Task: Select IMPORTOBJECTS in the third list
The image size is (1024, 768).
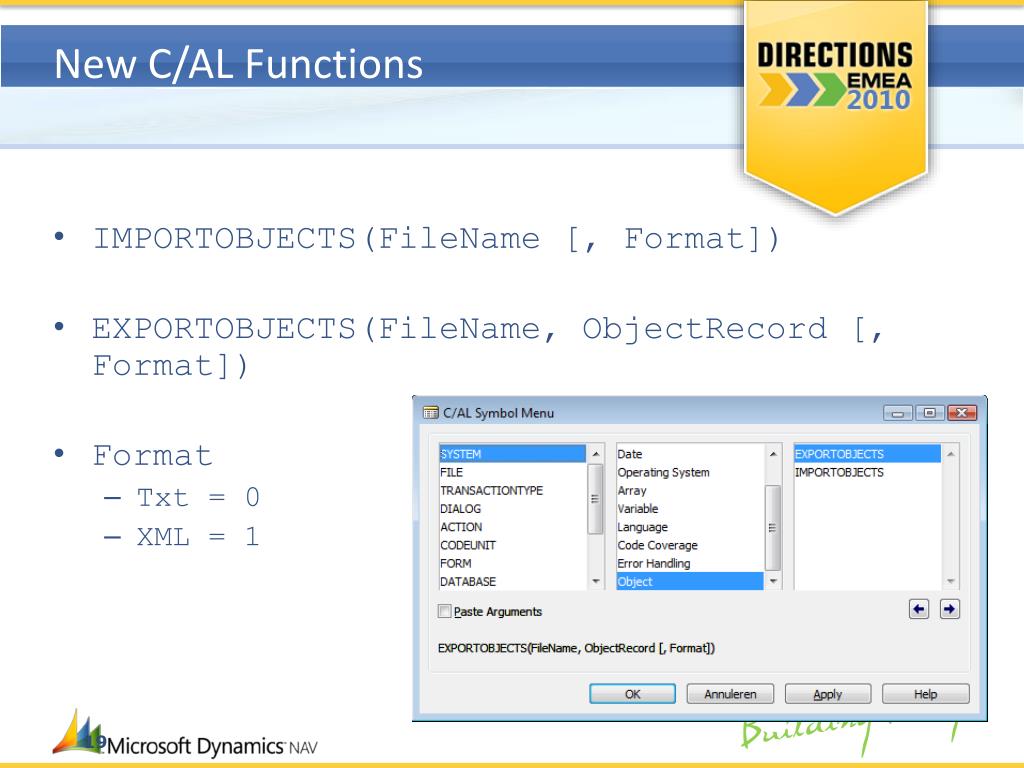Action: click(x=867, y=472)
